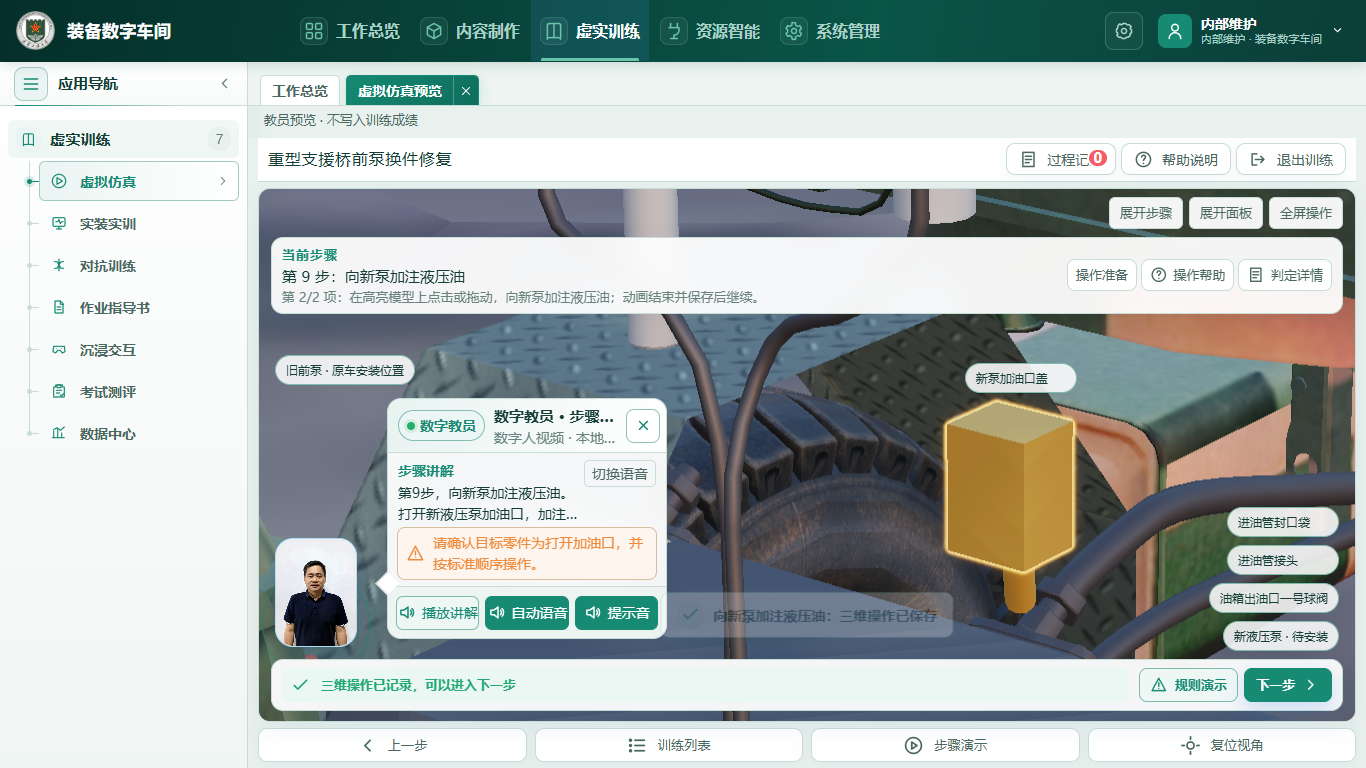
Task: Open the settings gear icon in header
Action: click(1124, 31)
